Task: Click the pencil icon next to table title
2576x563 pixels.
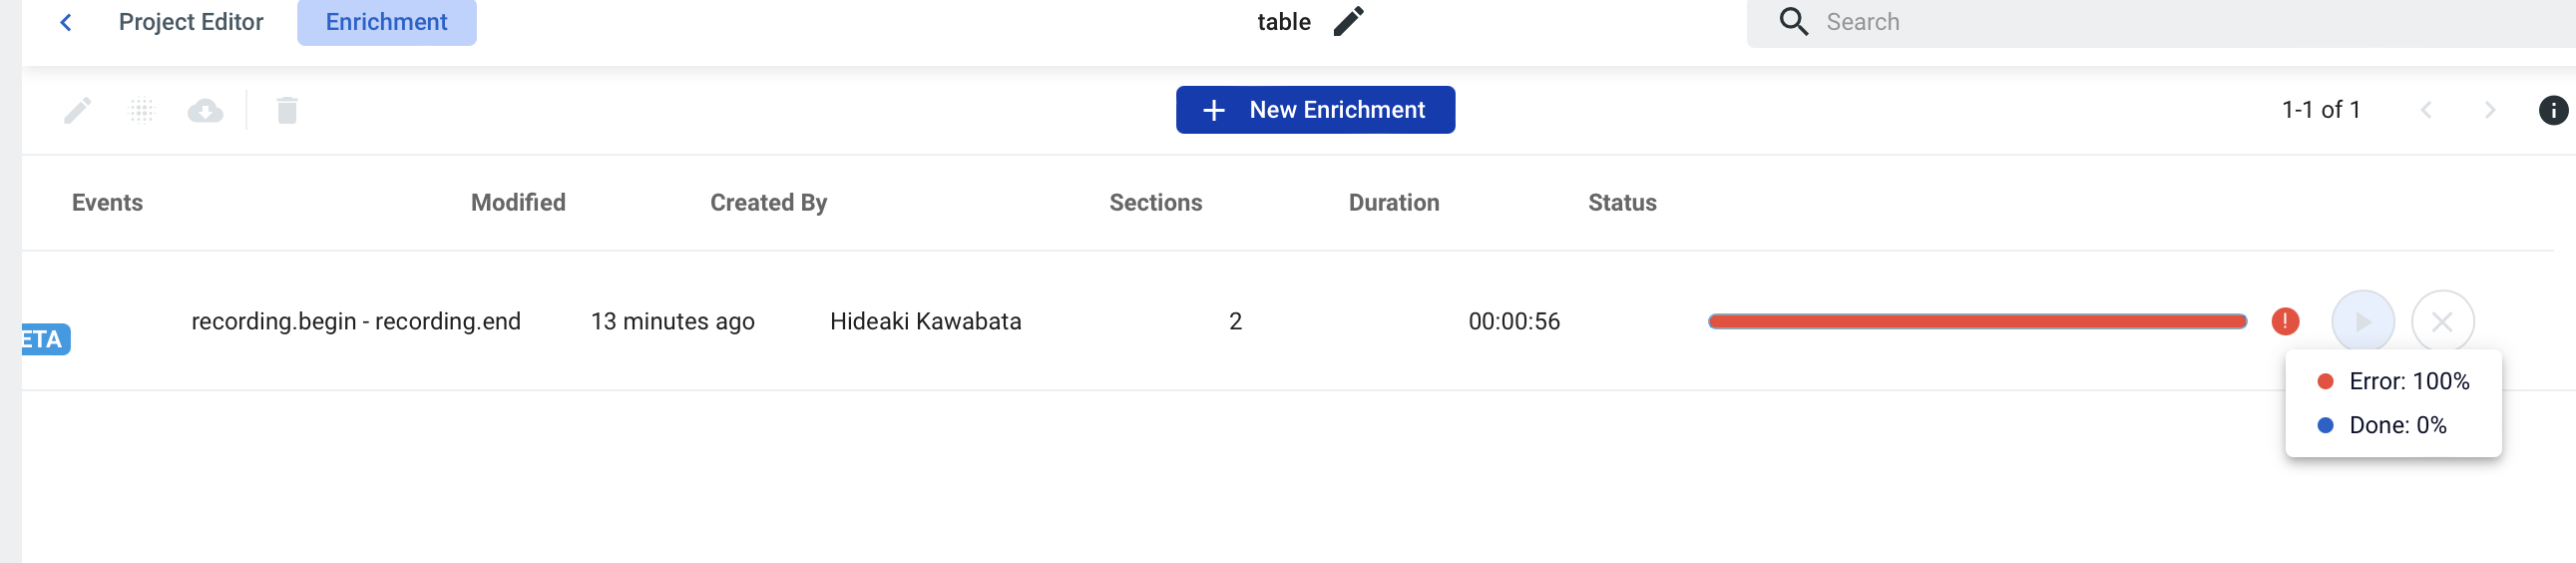Action: pos(1348,21)
